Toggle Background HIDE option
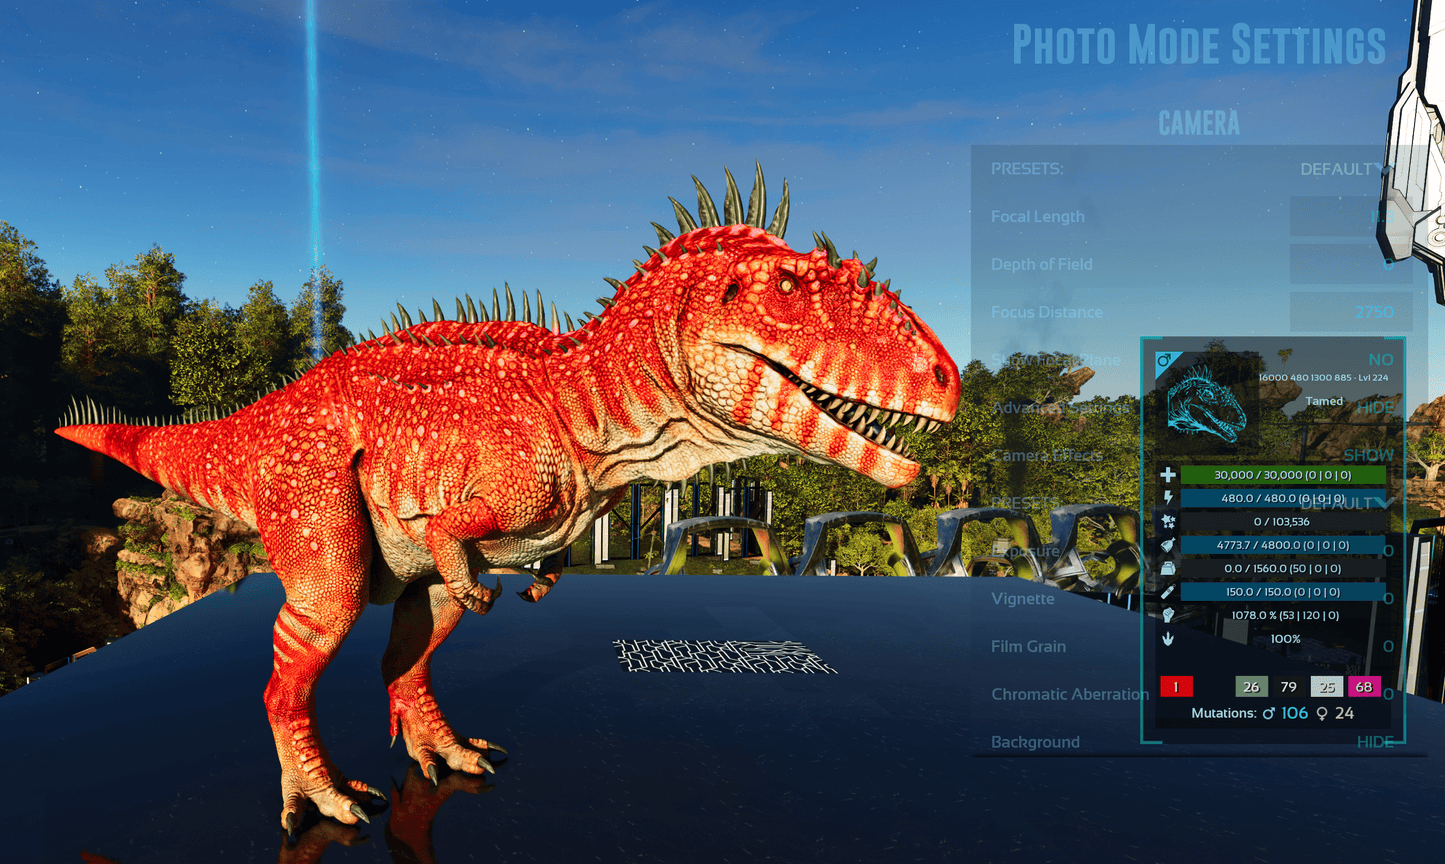Viewport: 1445px width, 864px height. (x=1375, y=742)
